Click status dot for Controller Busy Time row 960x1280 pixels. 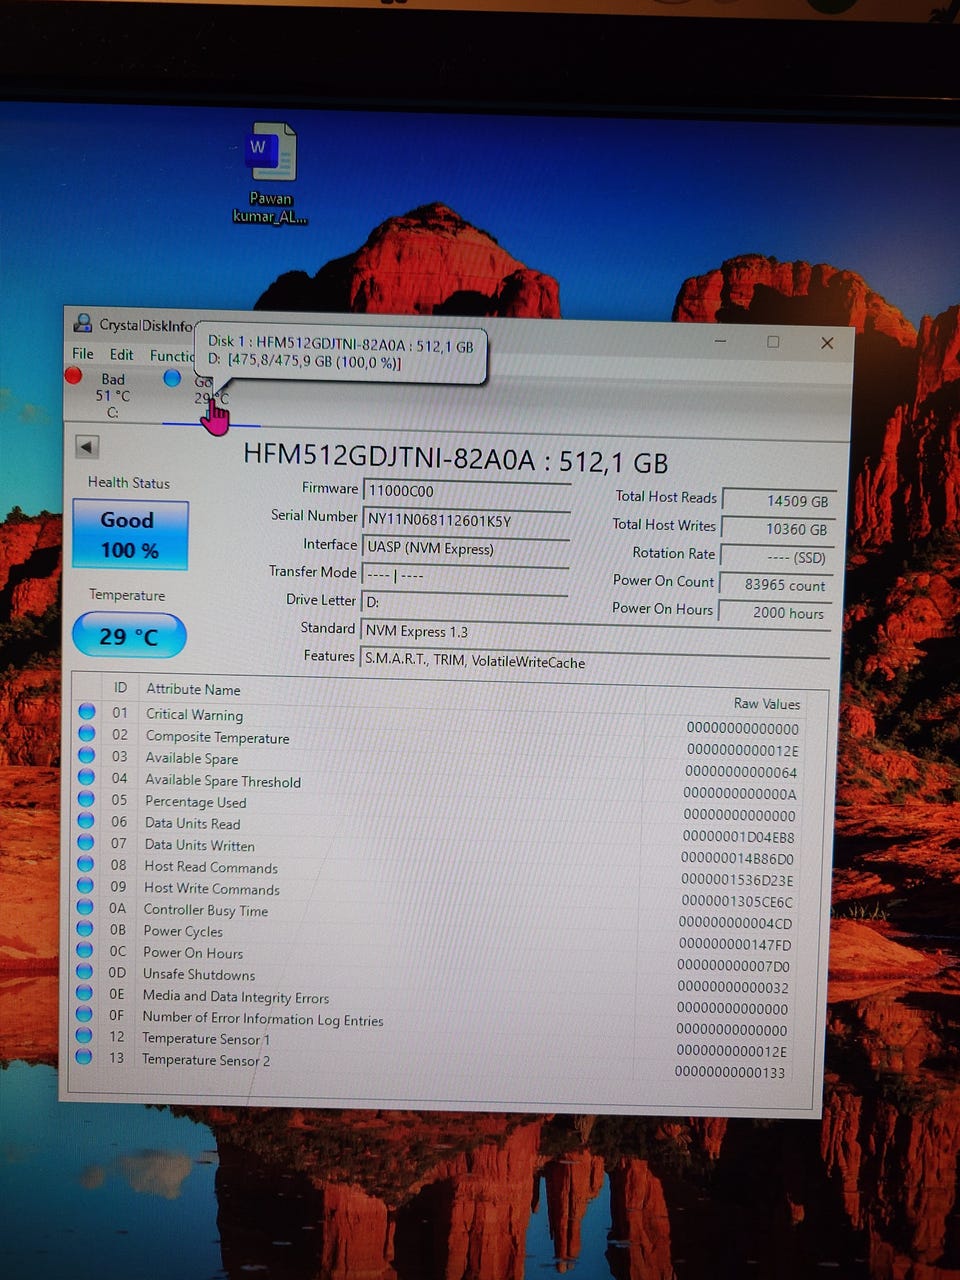click(85, 908)
